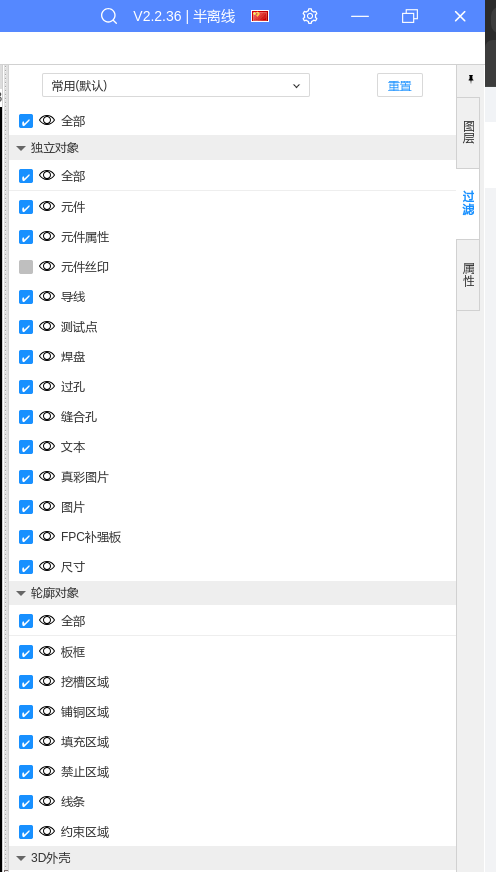Collapse the 轮廓对象 section

coord(21,593)
